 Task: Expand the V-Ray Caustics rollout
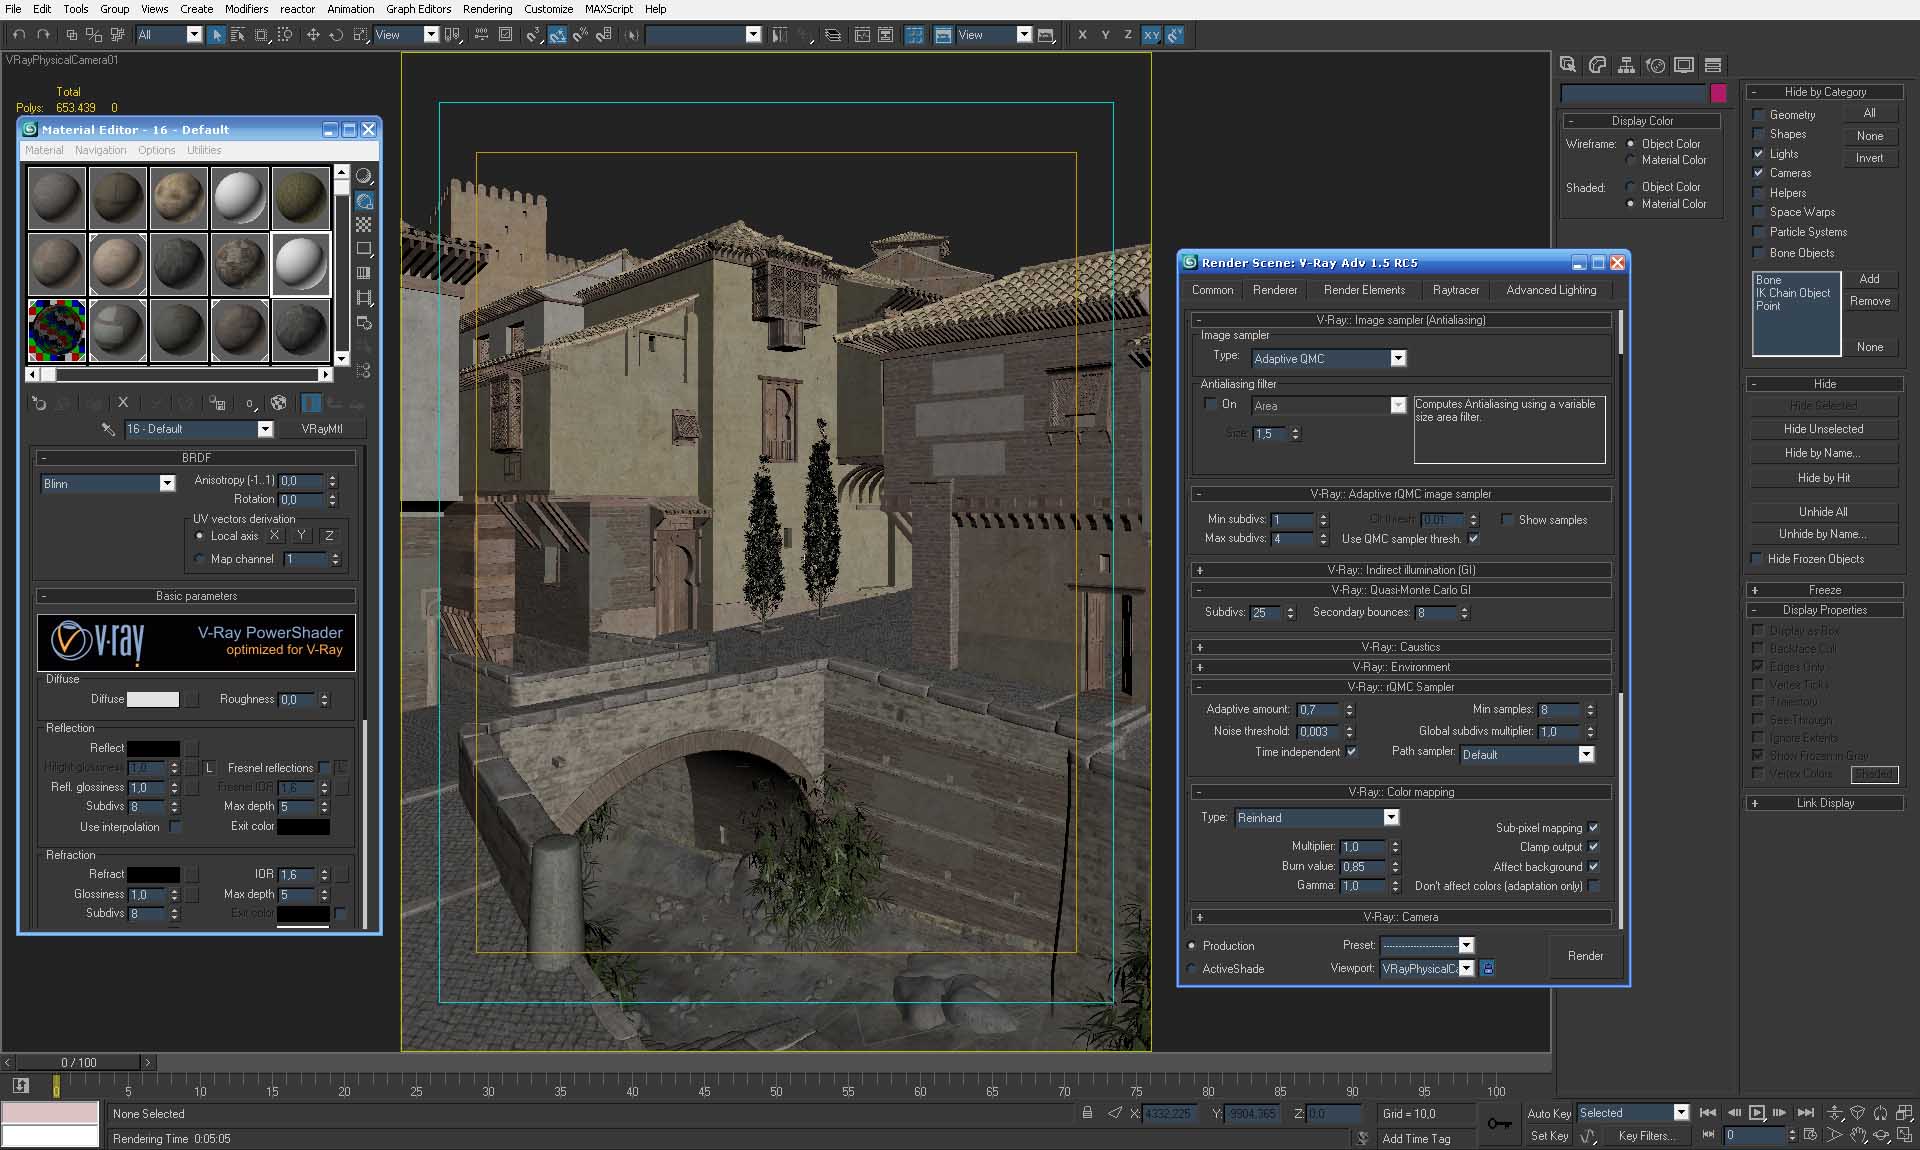click(x=1400, y=647)
